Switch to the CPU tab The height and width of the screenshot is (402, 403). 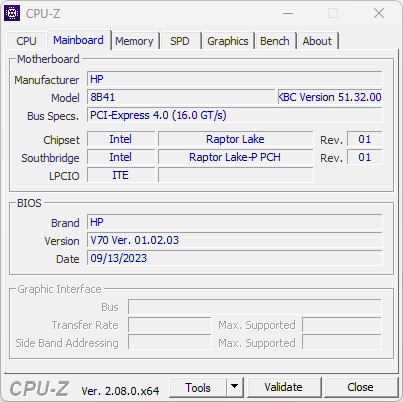pyautogui.click(x=26, y=41)
